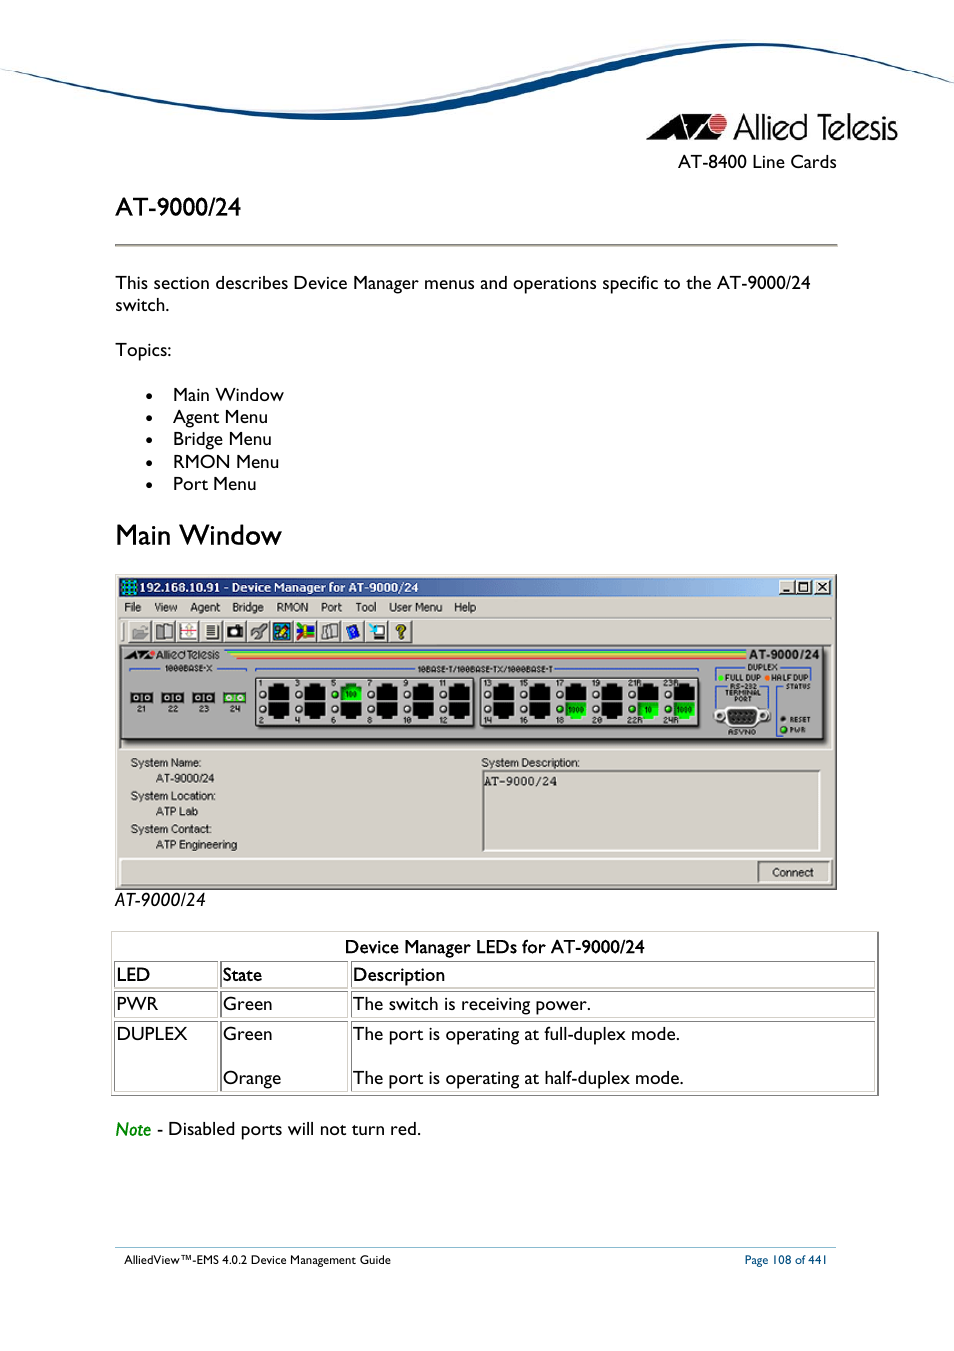Open the User Menu menu

(x=416, y=607)
